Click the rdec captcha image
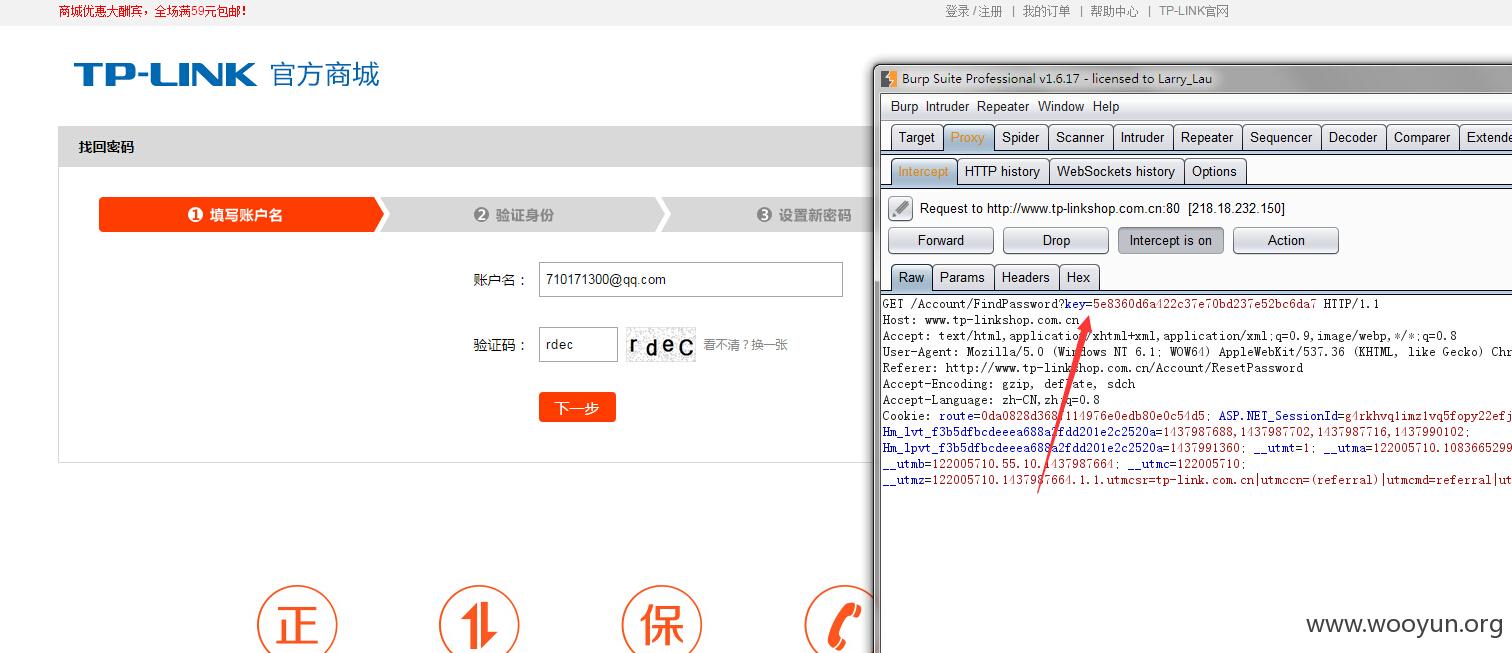Screen dimensions: 1512x653 click(x=661, y=345)
